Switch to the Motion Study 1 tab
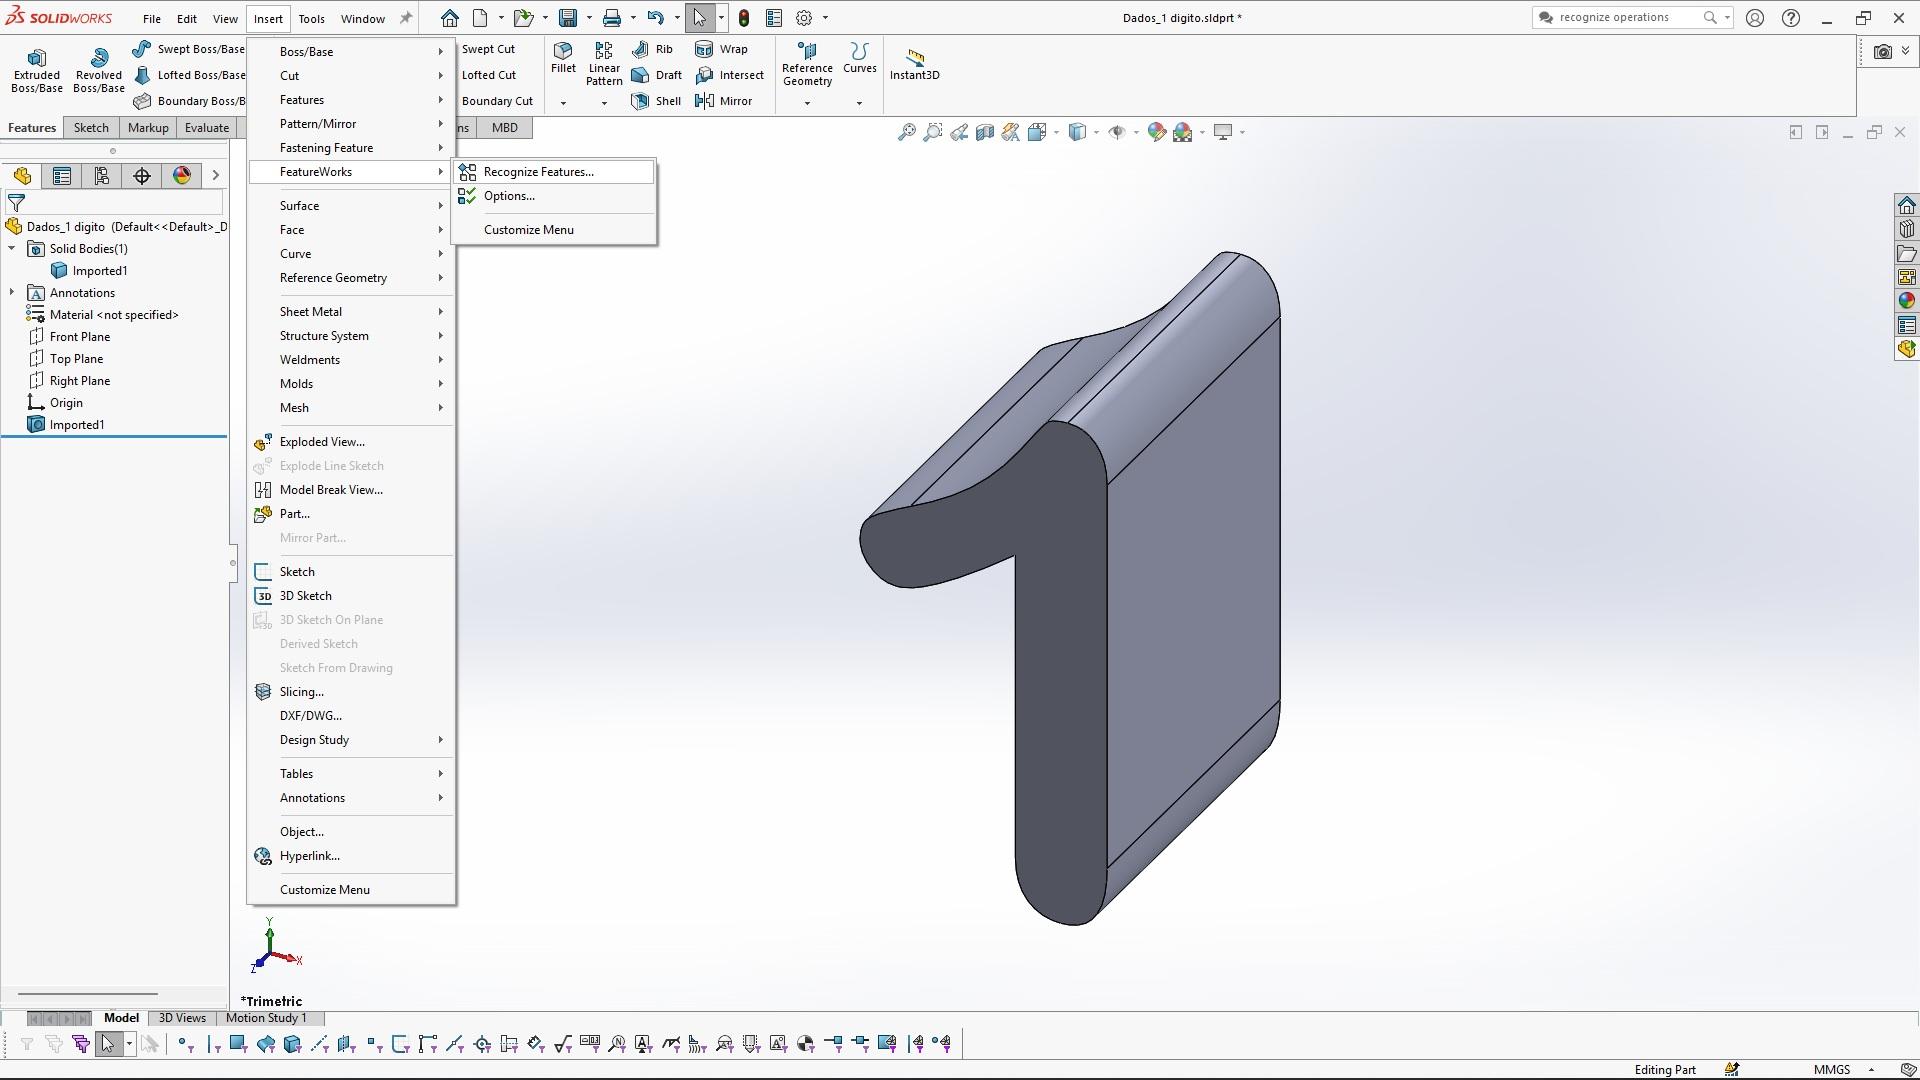This screenshot has height=1080, width=1920. (x=266, y=1018)
